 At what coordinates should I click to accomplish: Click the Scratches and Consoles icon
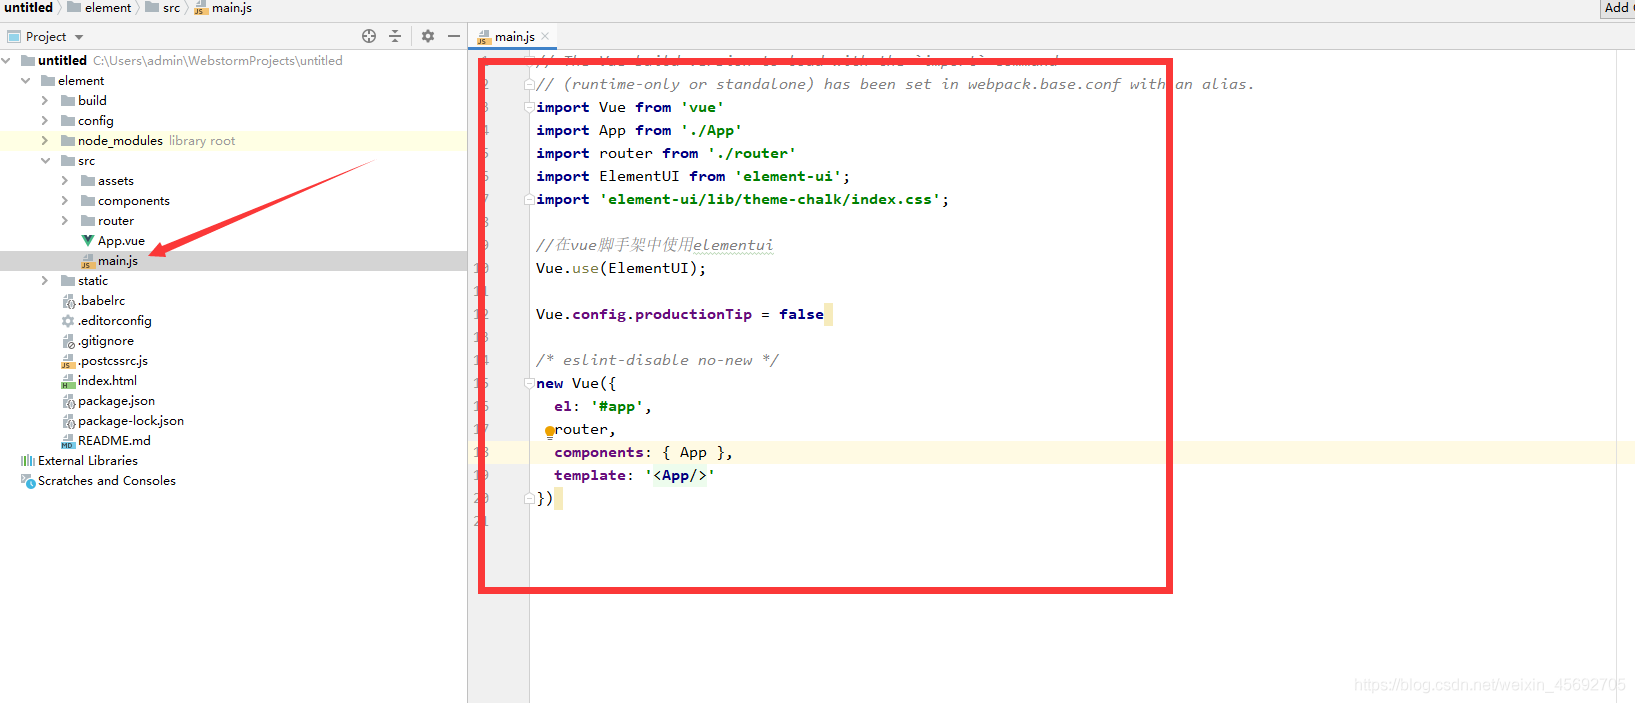(28, 481)
